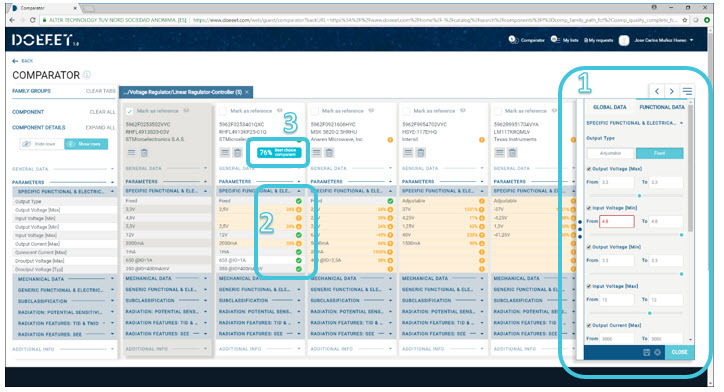Viewport: 724px width, 392px height.
Task: Open options menu icon for RHFL4913KP25-01Q card
Action: click(225, 153)
